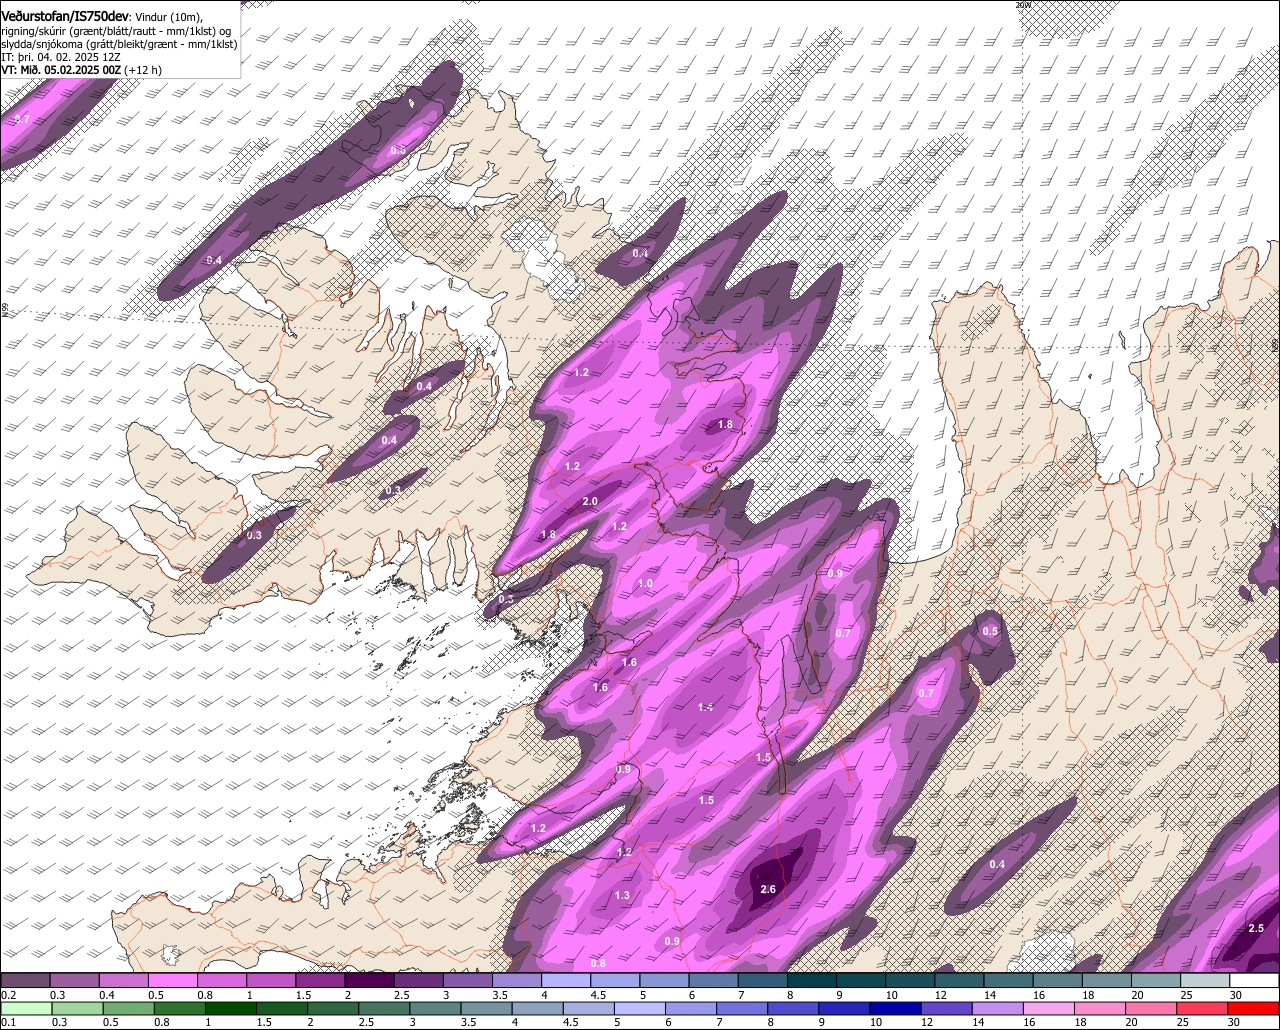1280x1030 pixels.
Task: Select bottom legend swatch between 4 and 4.5
Action: tap(537, 1008)
